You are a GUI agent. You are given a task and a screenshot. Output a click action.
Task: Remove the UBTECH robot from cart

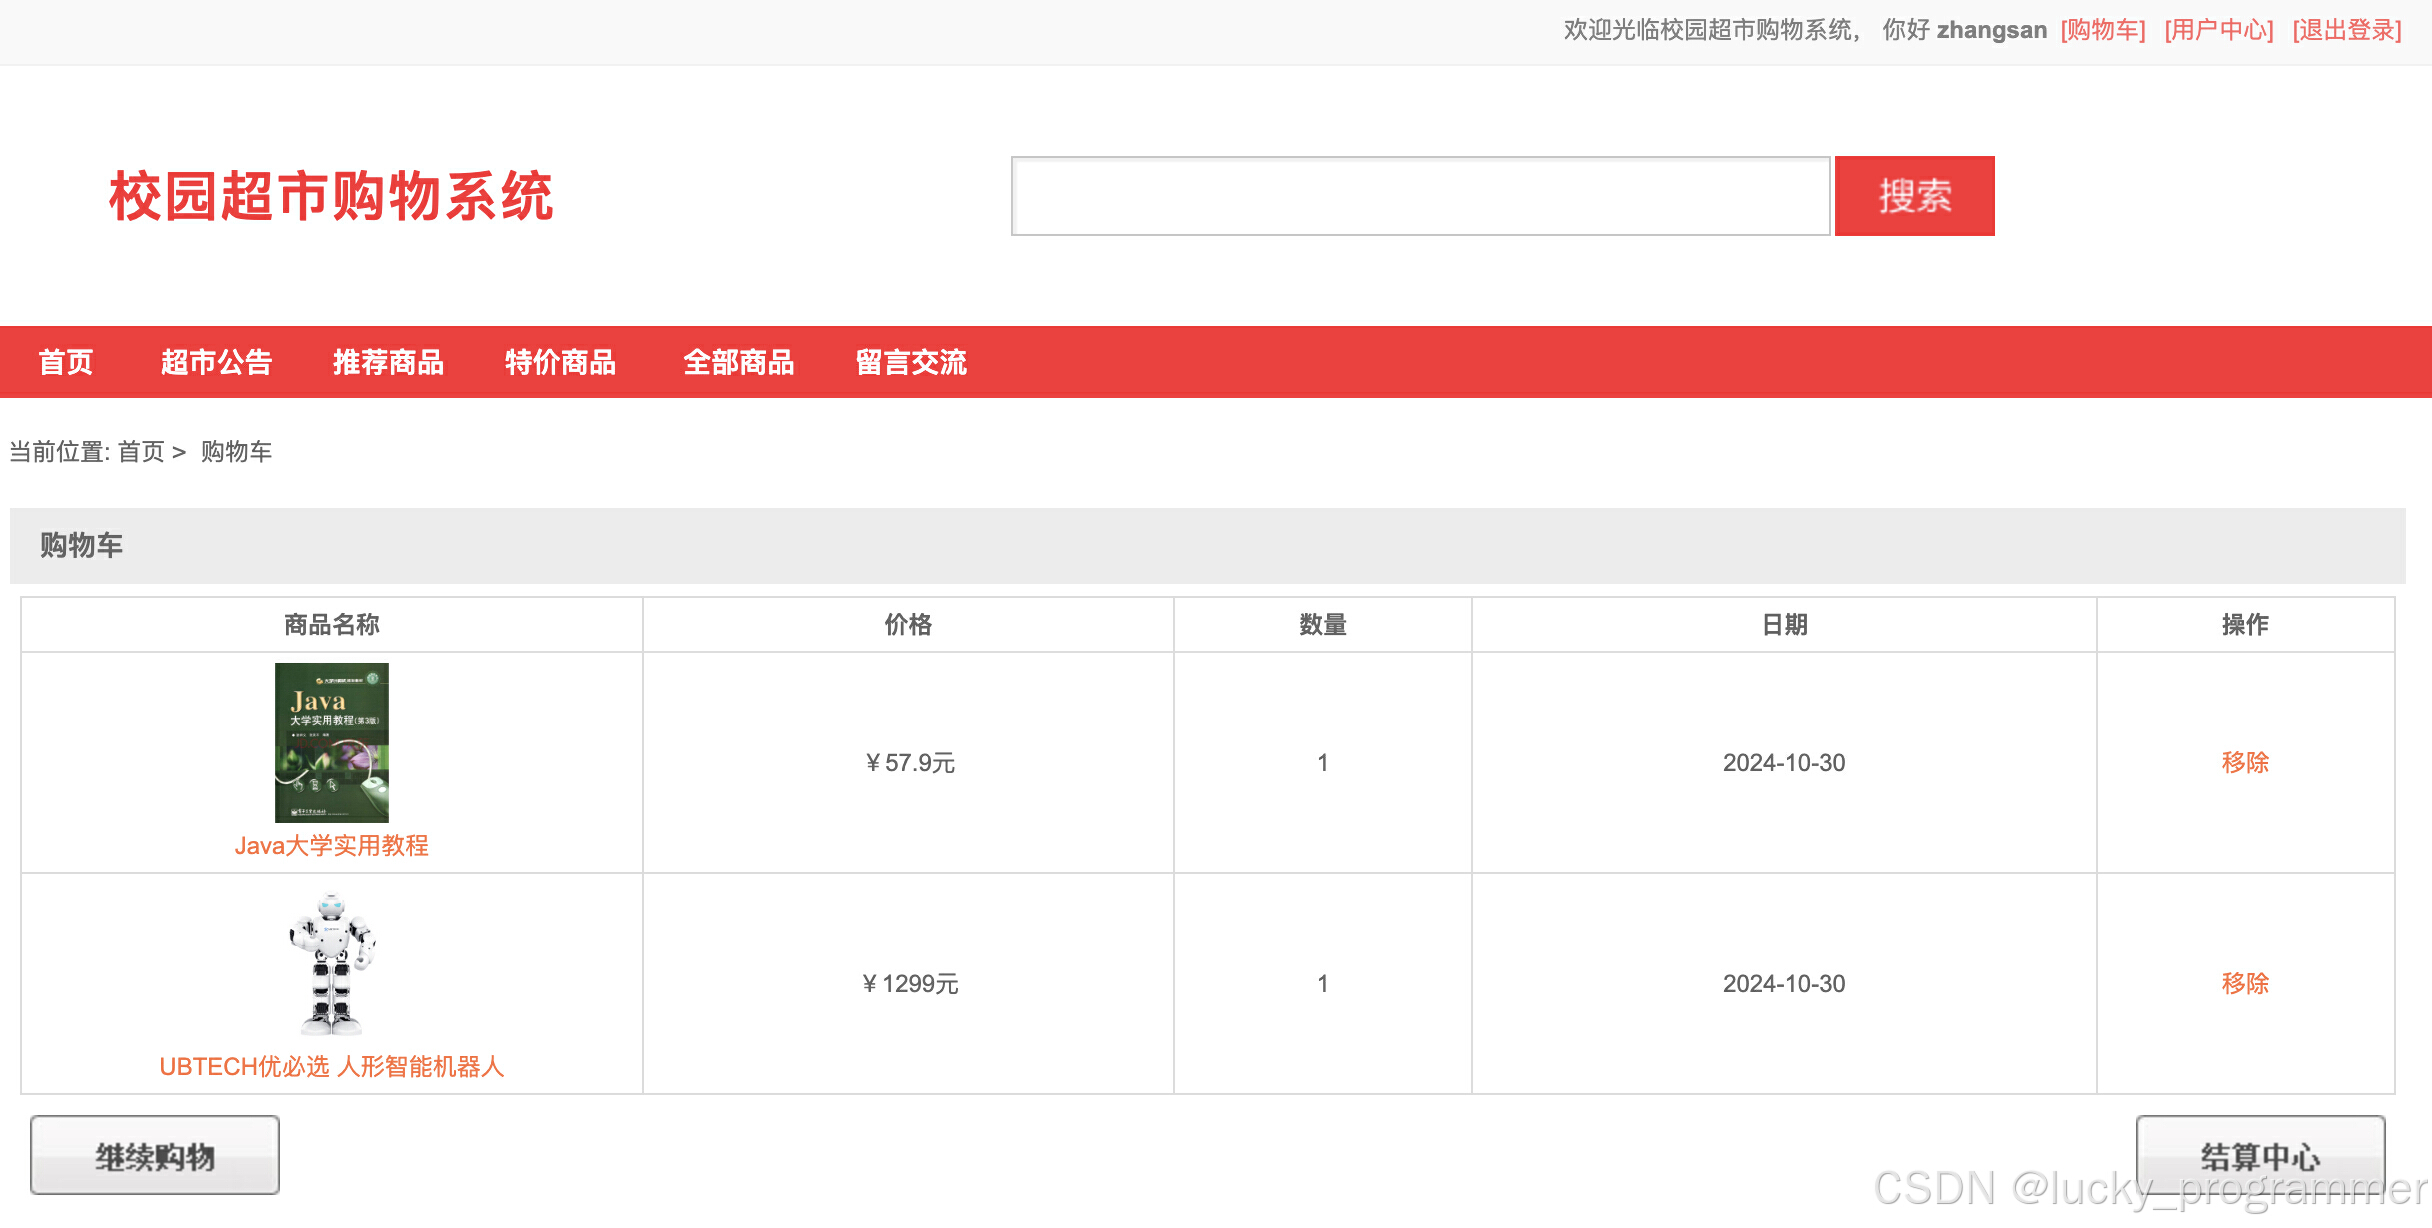2244,983
